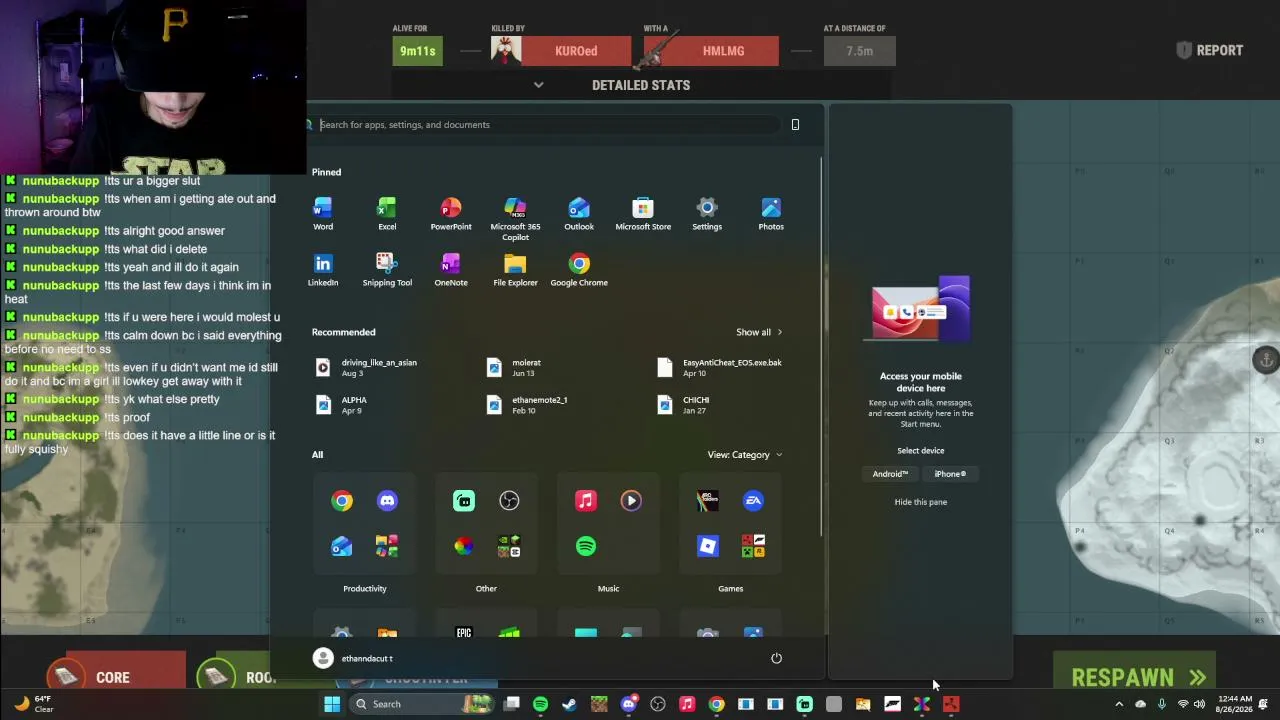
Task: Launch Microsoft 365 Copilot
Action: coord(515,218)
